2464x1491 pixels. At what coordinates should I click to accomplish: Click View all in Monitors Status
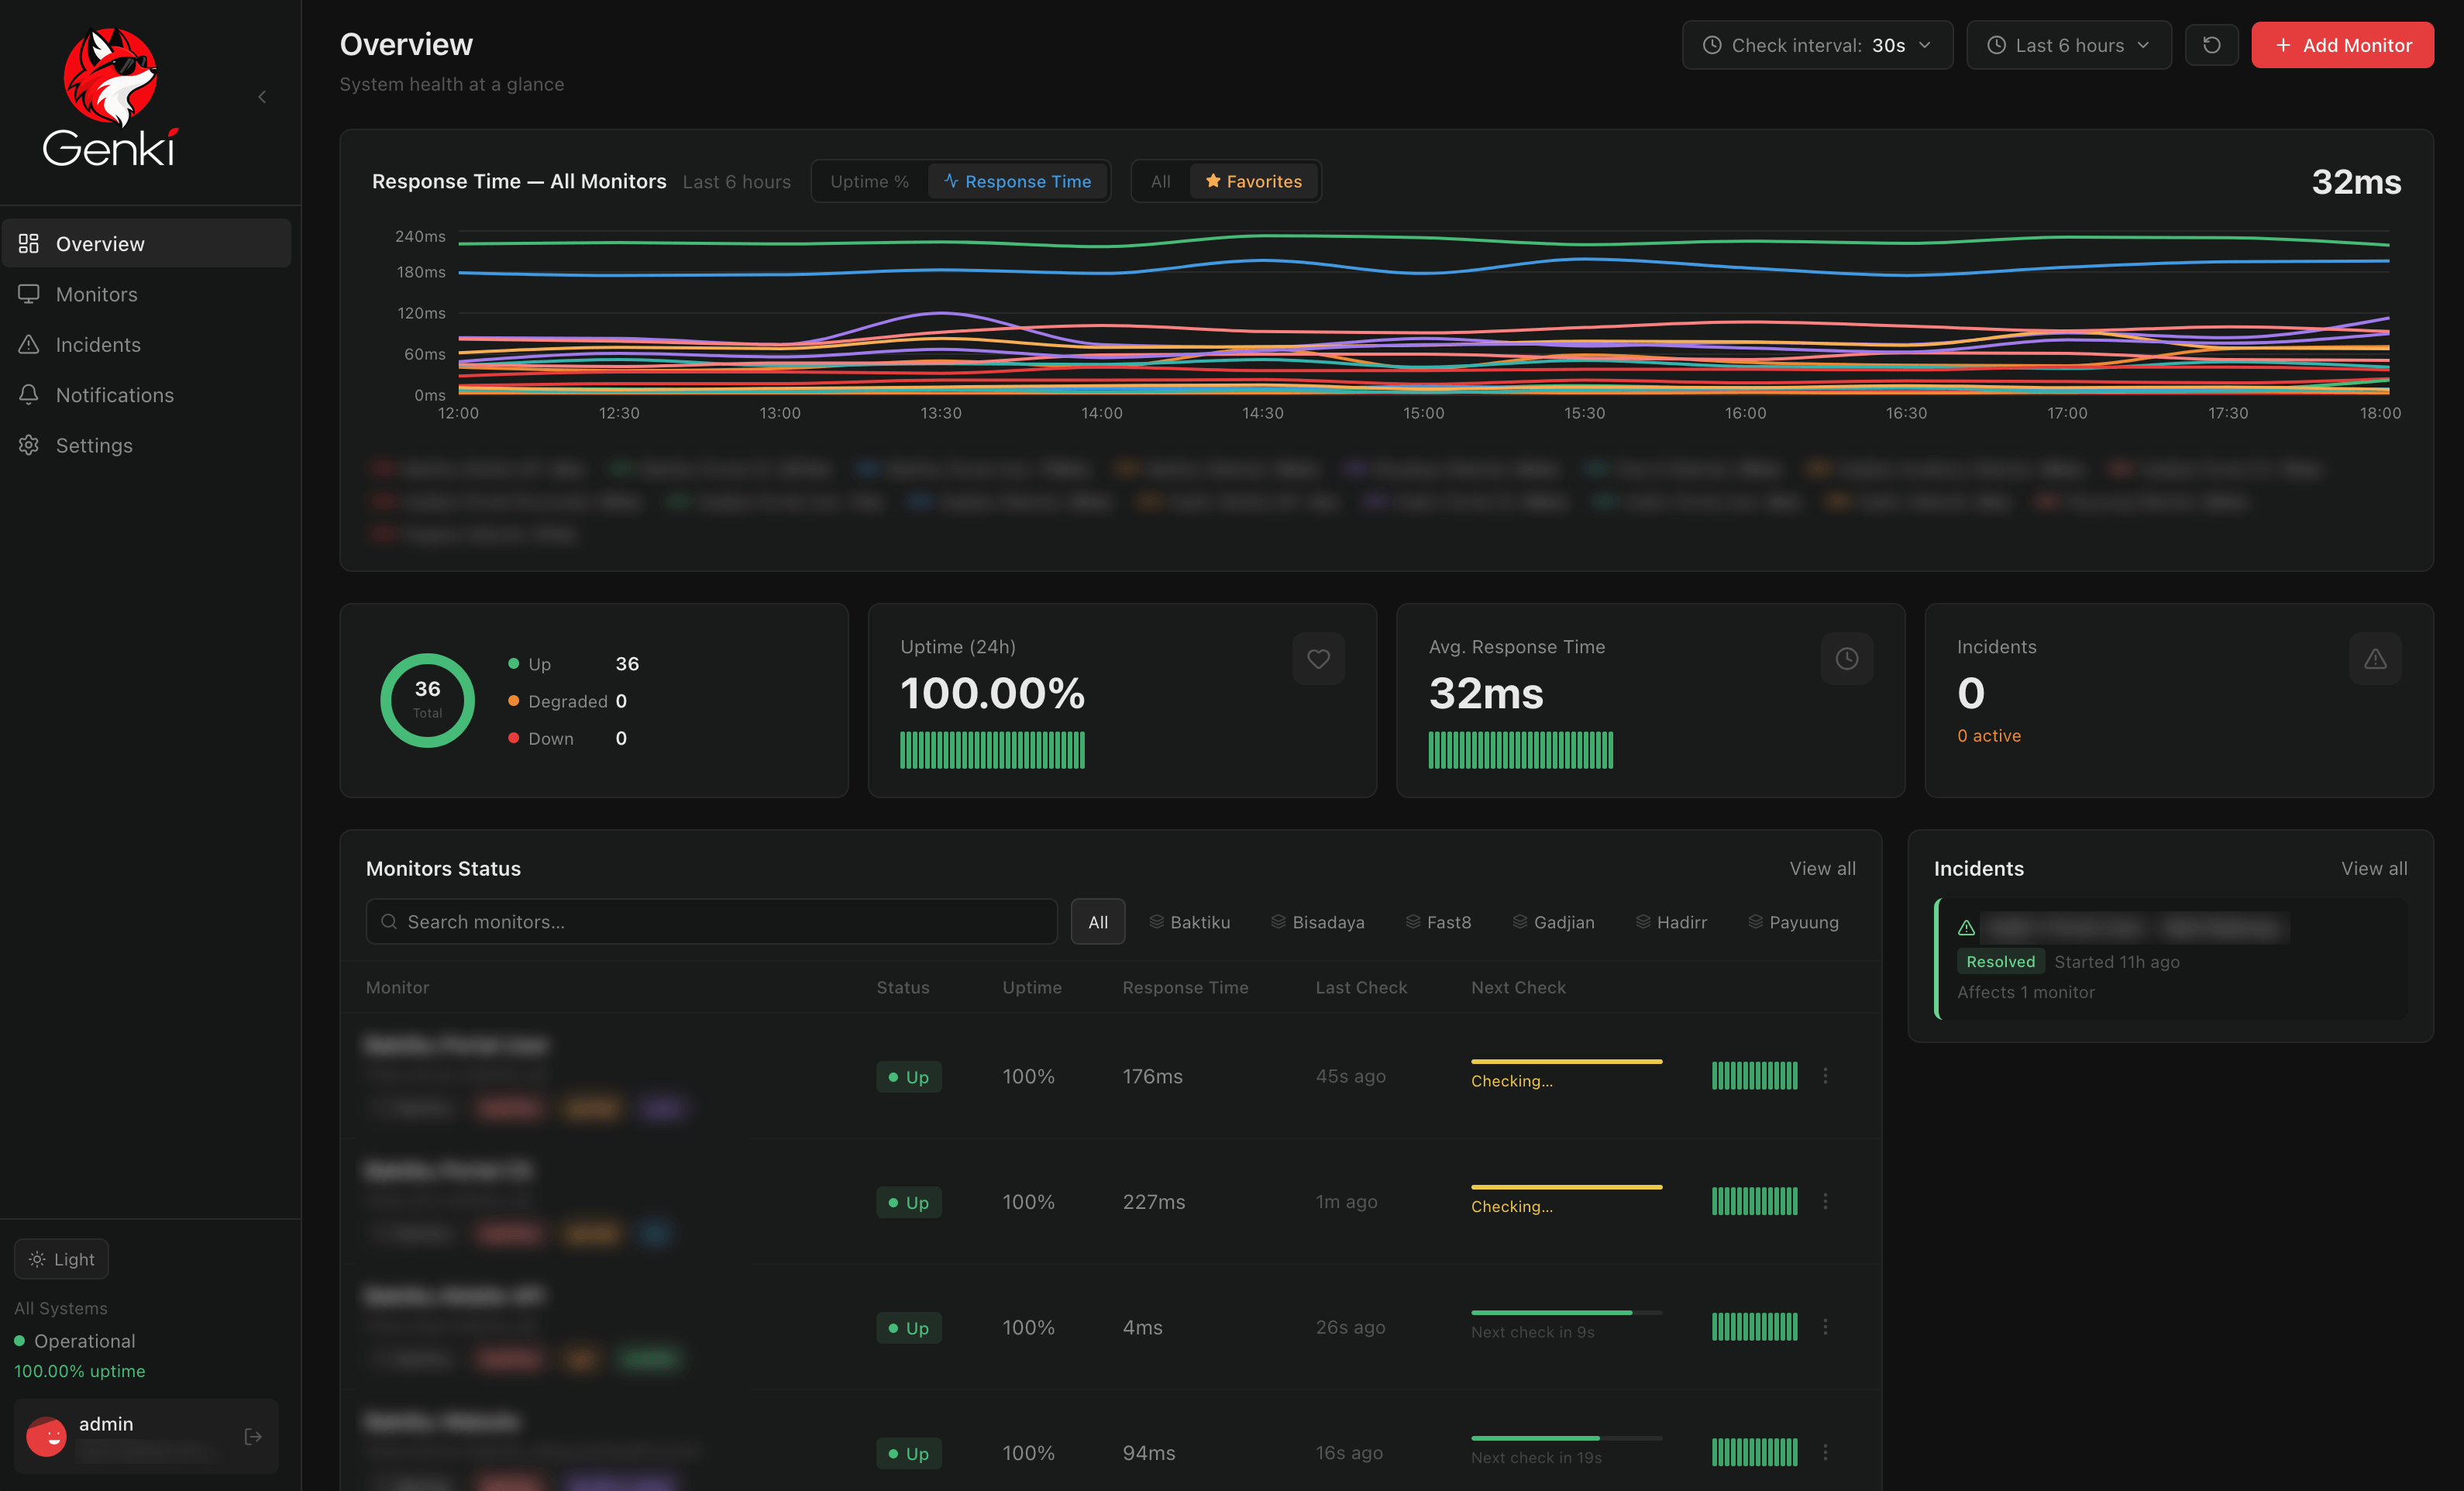tap(1822, 868)
